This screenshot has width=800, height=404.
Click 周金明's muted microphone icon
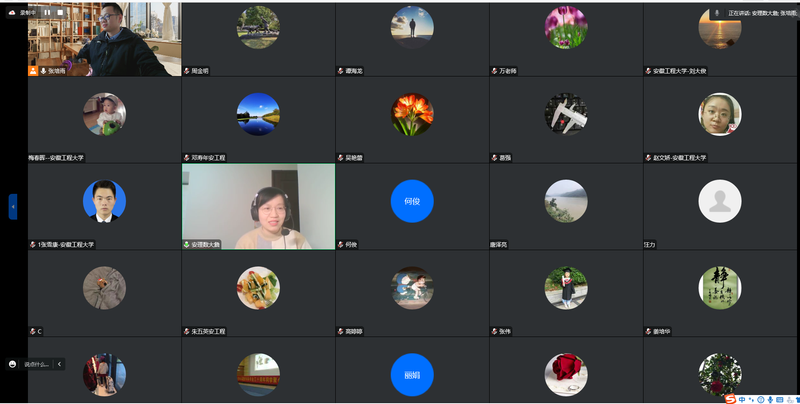coord(187,71)
